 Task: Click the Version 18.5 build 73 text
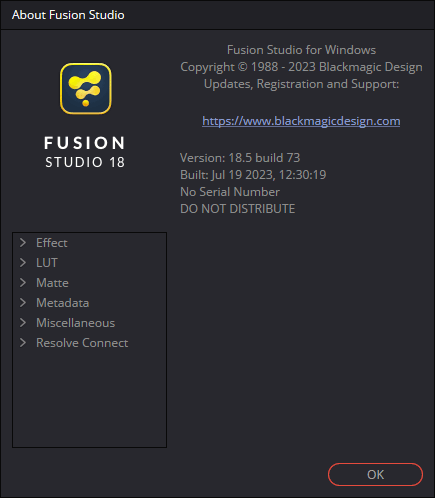pos(240,158)
